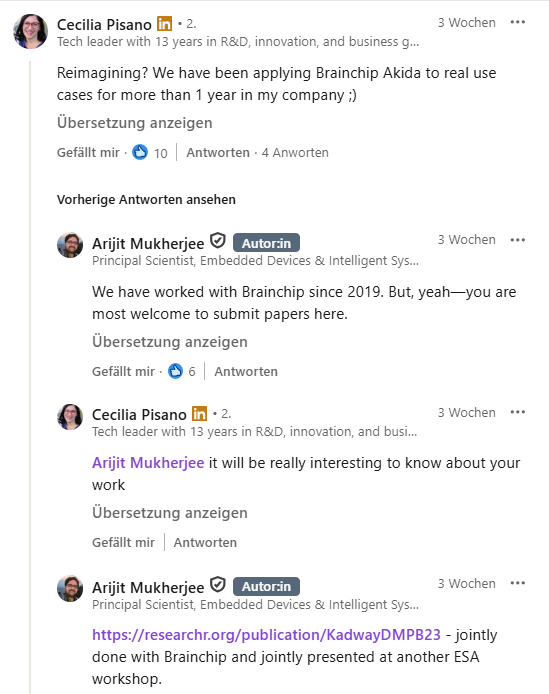Click LinkedIn premium badge next to top Cecilia Pisano

coord(164,23)
